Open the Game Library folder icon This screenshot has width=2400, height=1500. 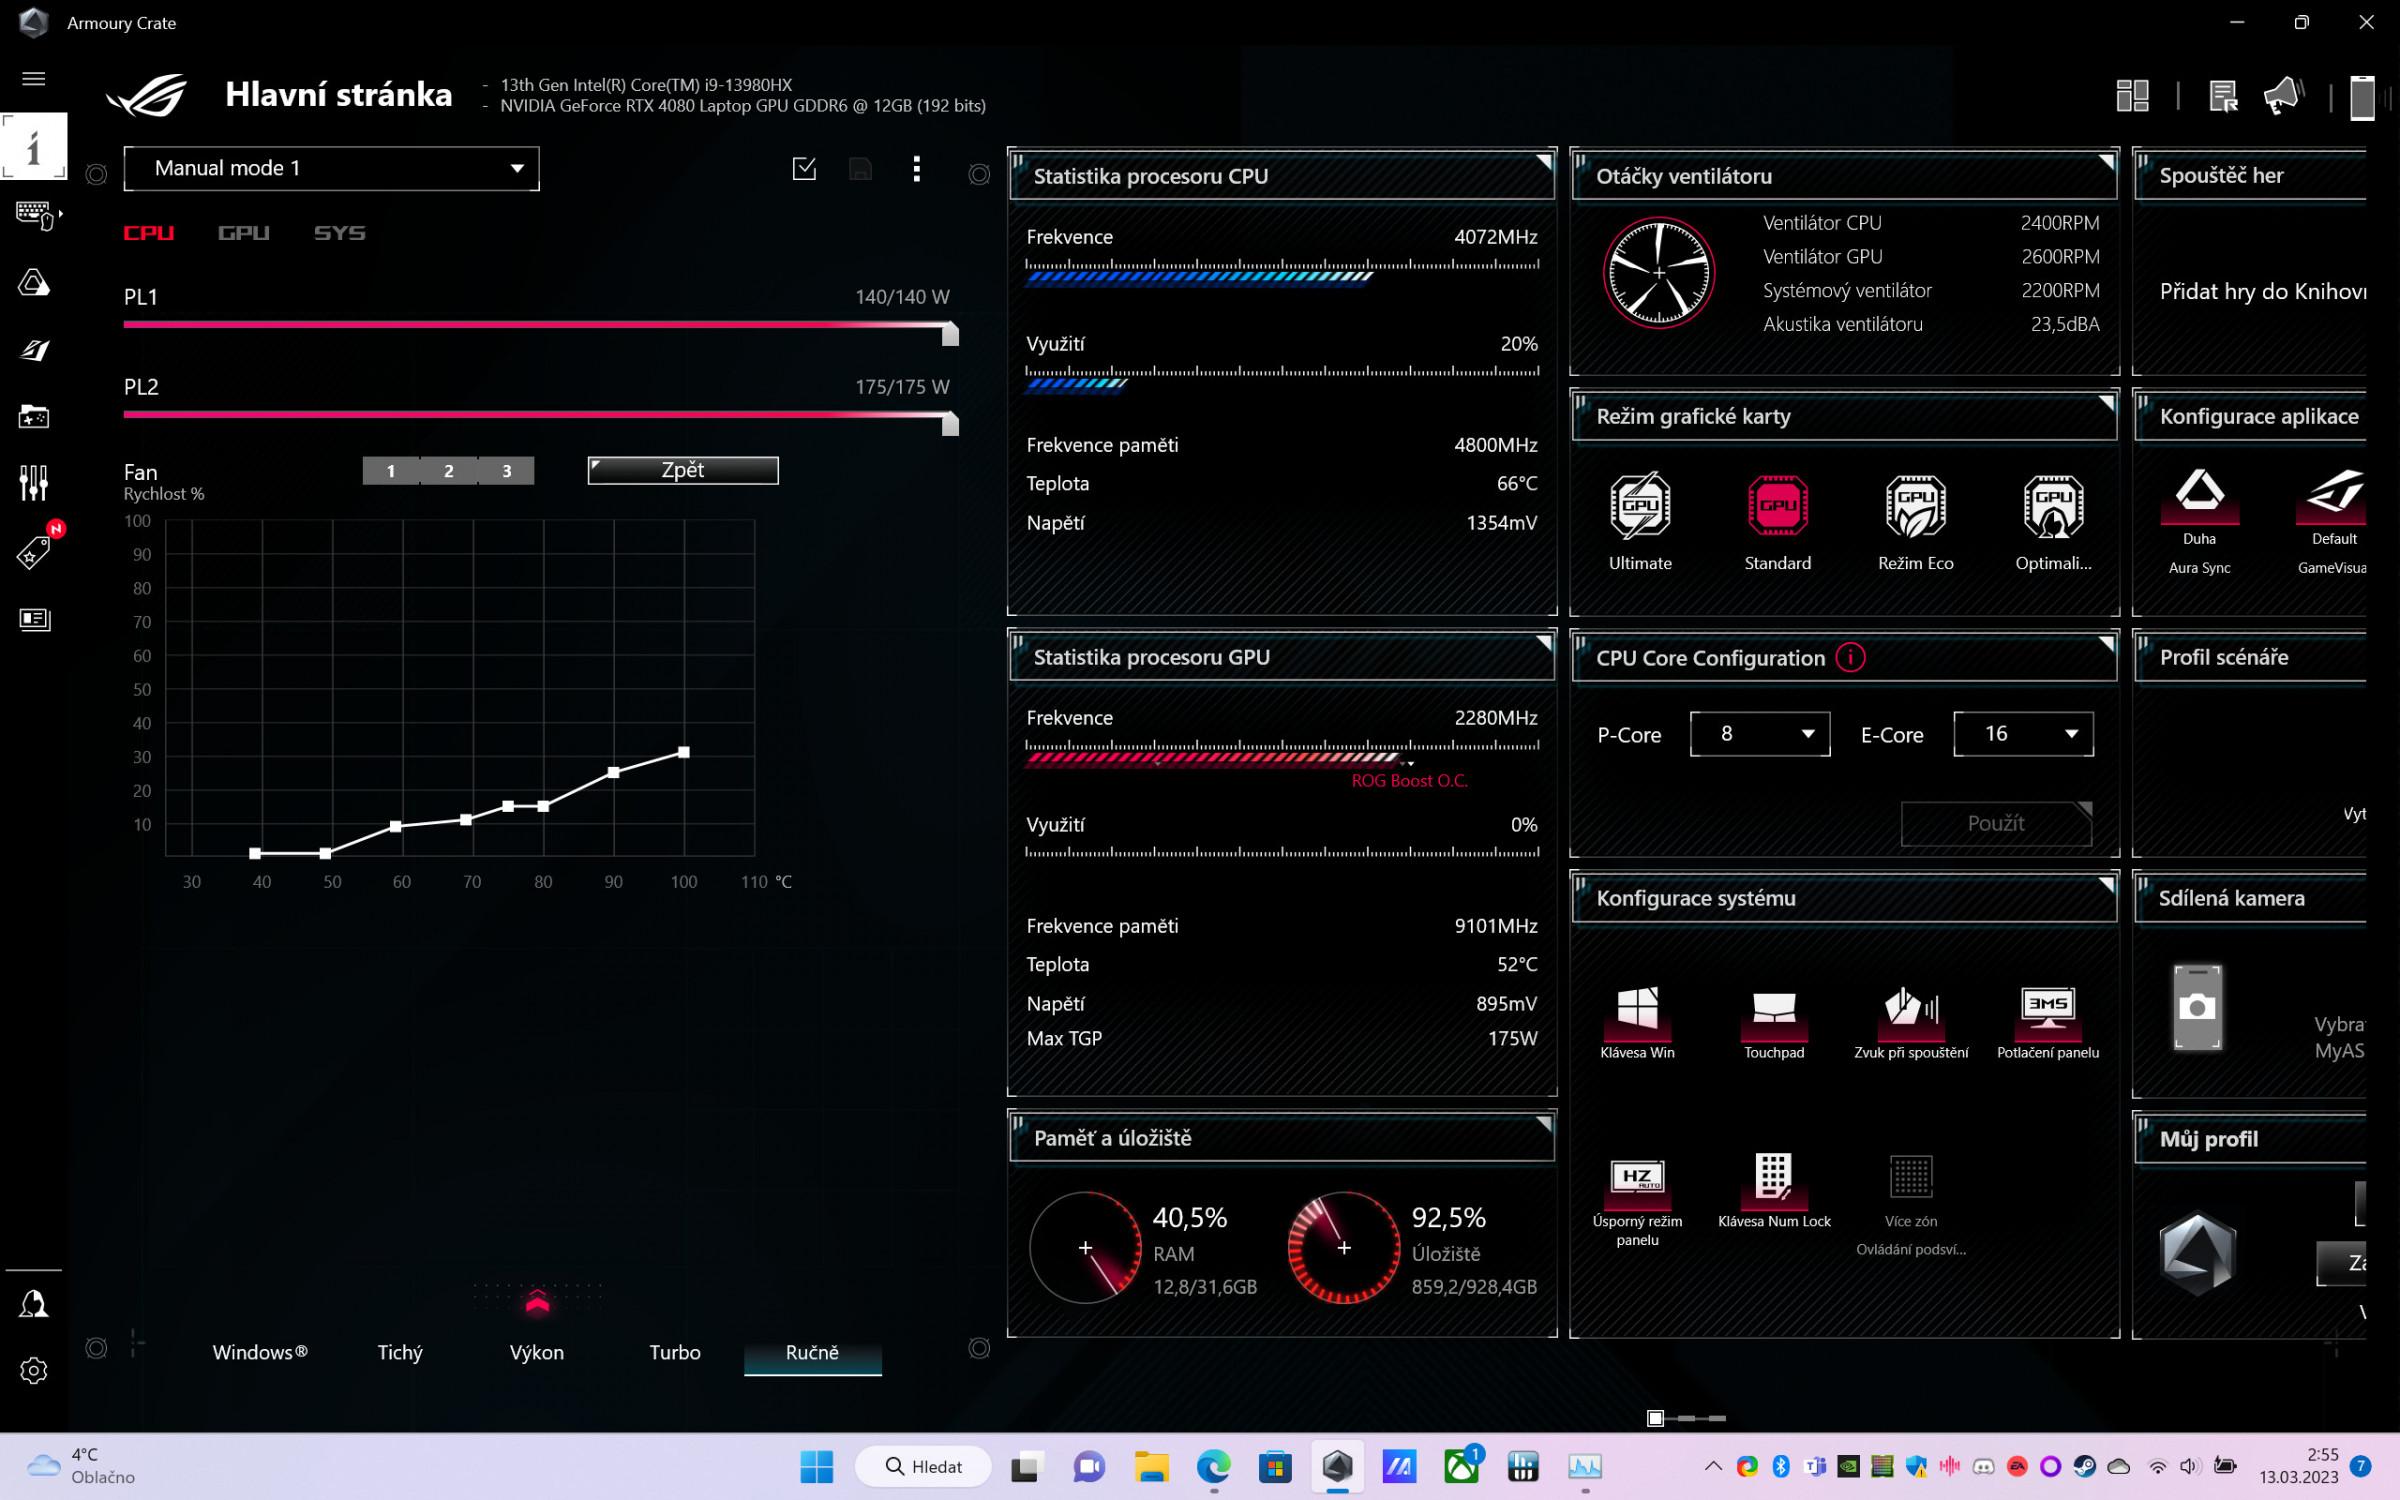click(34, 416)
